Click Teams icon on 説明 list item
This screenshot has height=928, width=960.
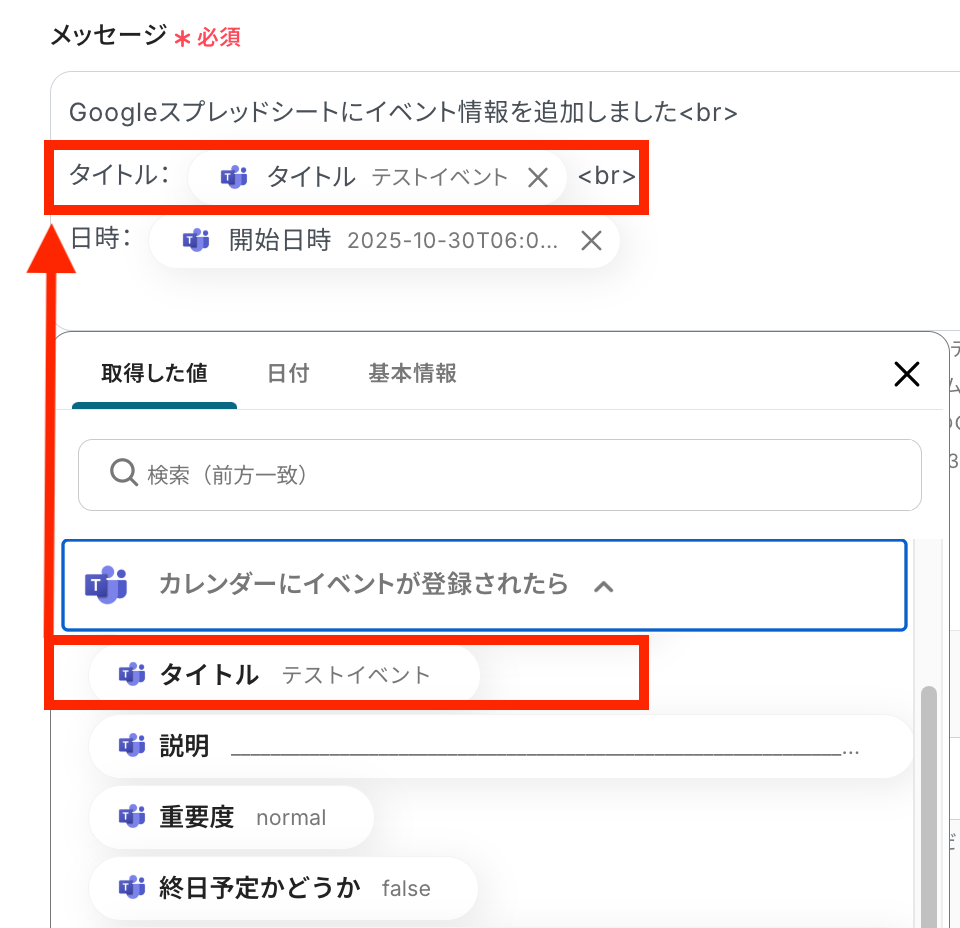coord(132,746)
